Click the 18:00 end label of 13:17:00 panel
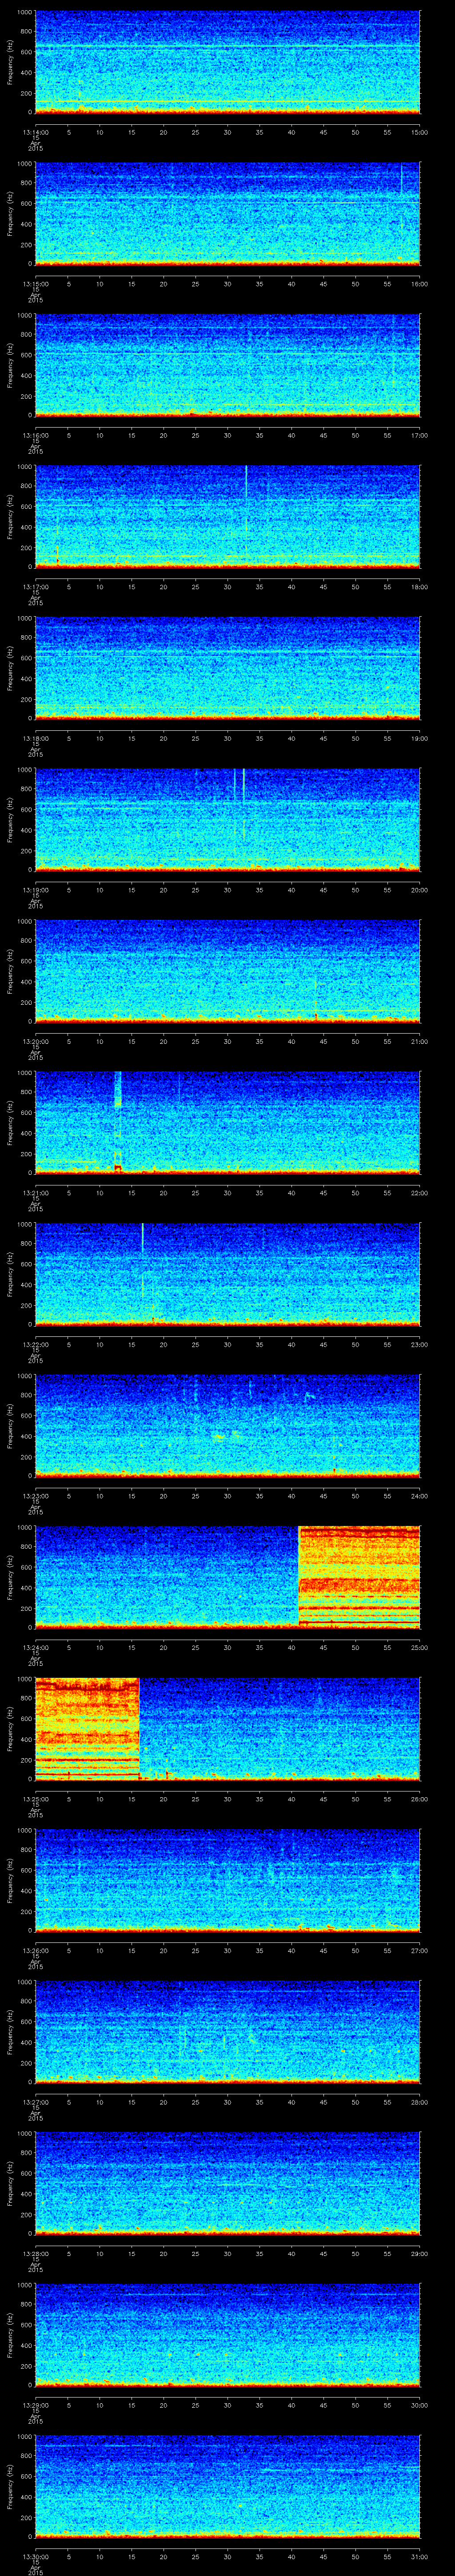This screenshot has width=455, height=2576. click(x=419, y=587)
